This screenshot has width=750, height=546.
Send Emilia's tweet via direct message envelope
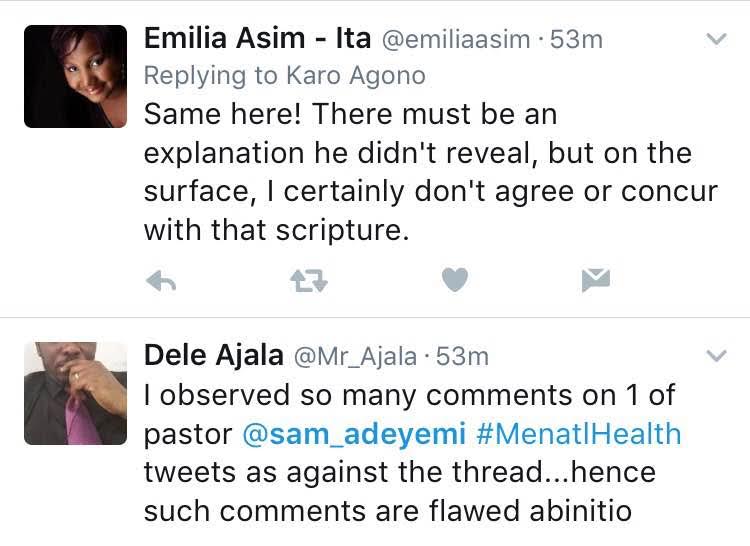pyautogui.click(x=596, y=282)
